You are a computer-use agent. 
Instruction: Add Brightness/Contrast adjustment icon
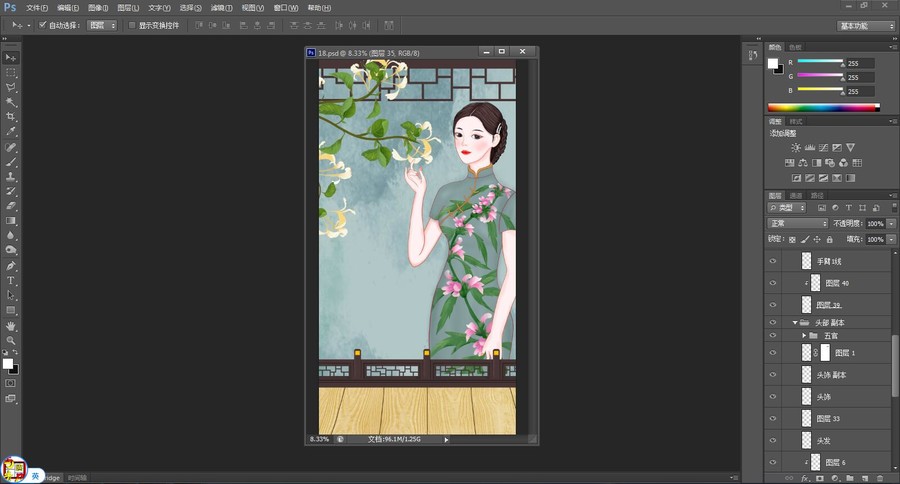click(x=796, y=148)
